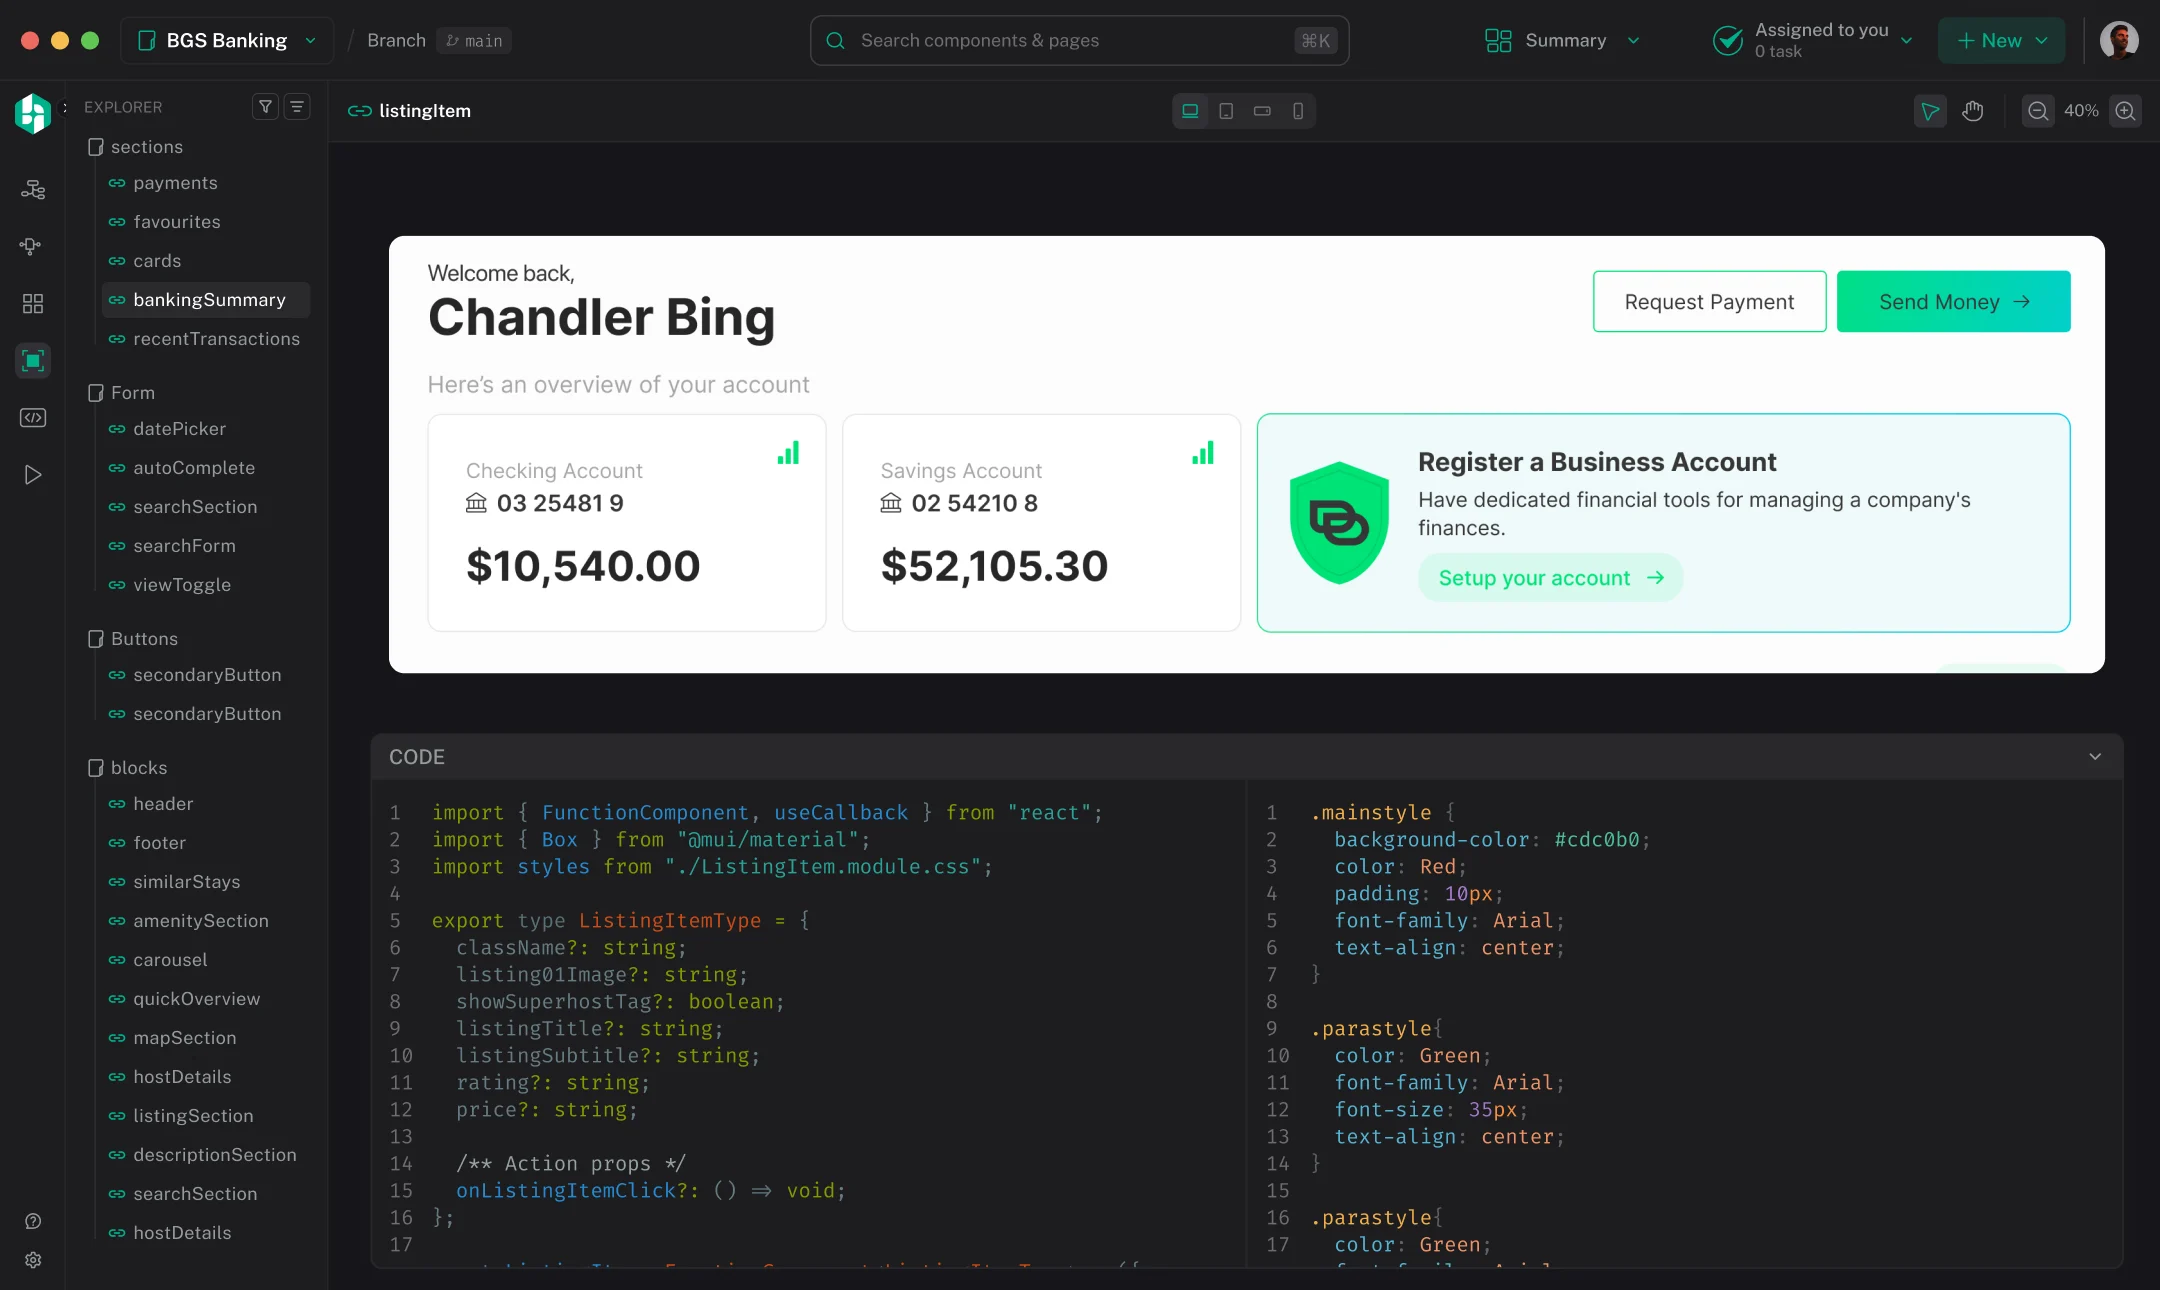Click the Request Payment button
The width and height of the screenshot is (2160, 1290).
(1709, 301)
